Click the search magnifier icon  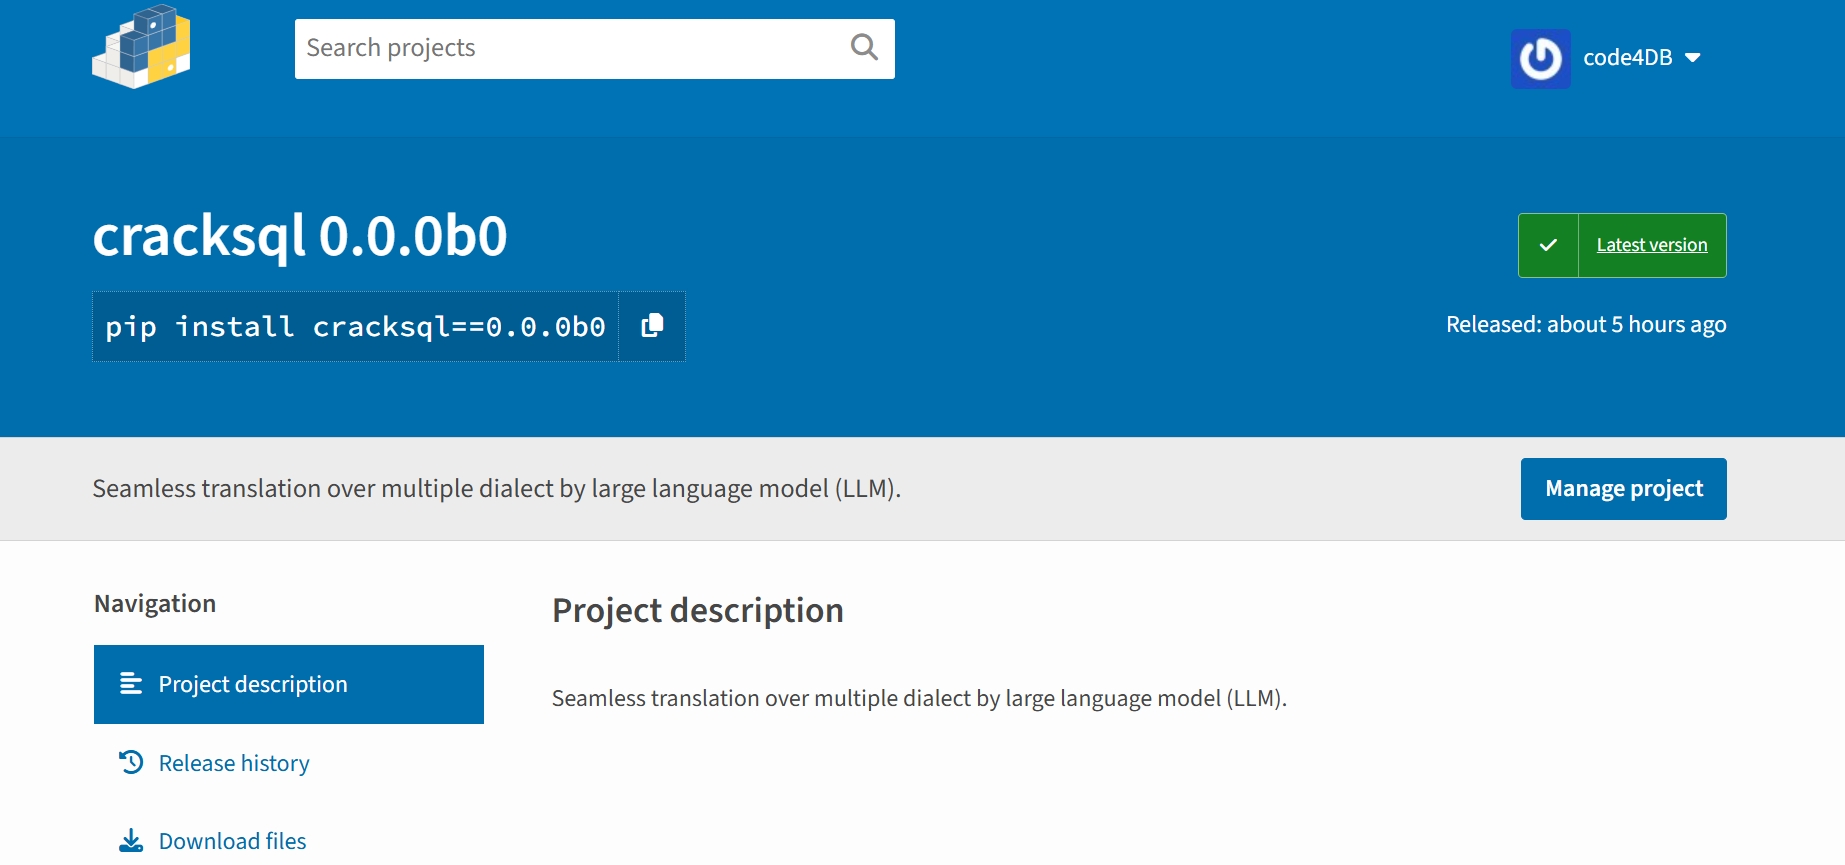(864, 47)
